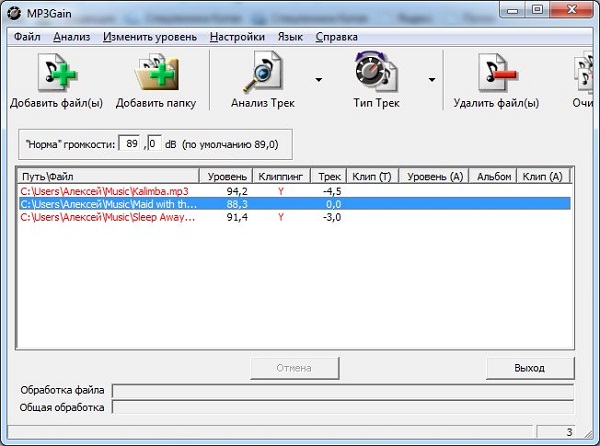Click the target volume decimal field
600x446 pixels.
point(154,144)
